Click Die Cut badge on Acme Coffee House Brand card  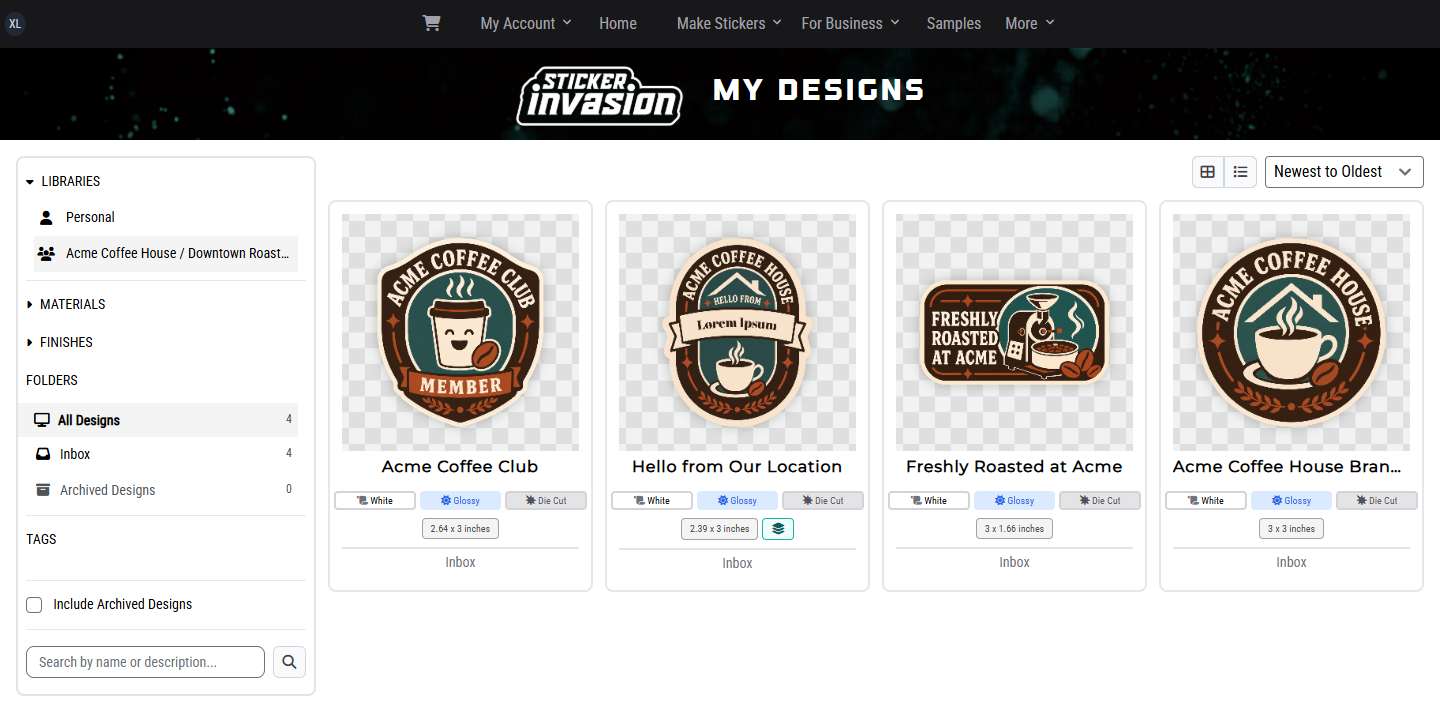coord(1377,501)
